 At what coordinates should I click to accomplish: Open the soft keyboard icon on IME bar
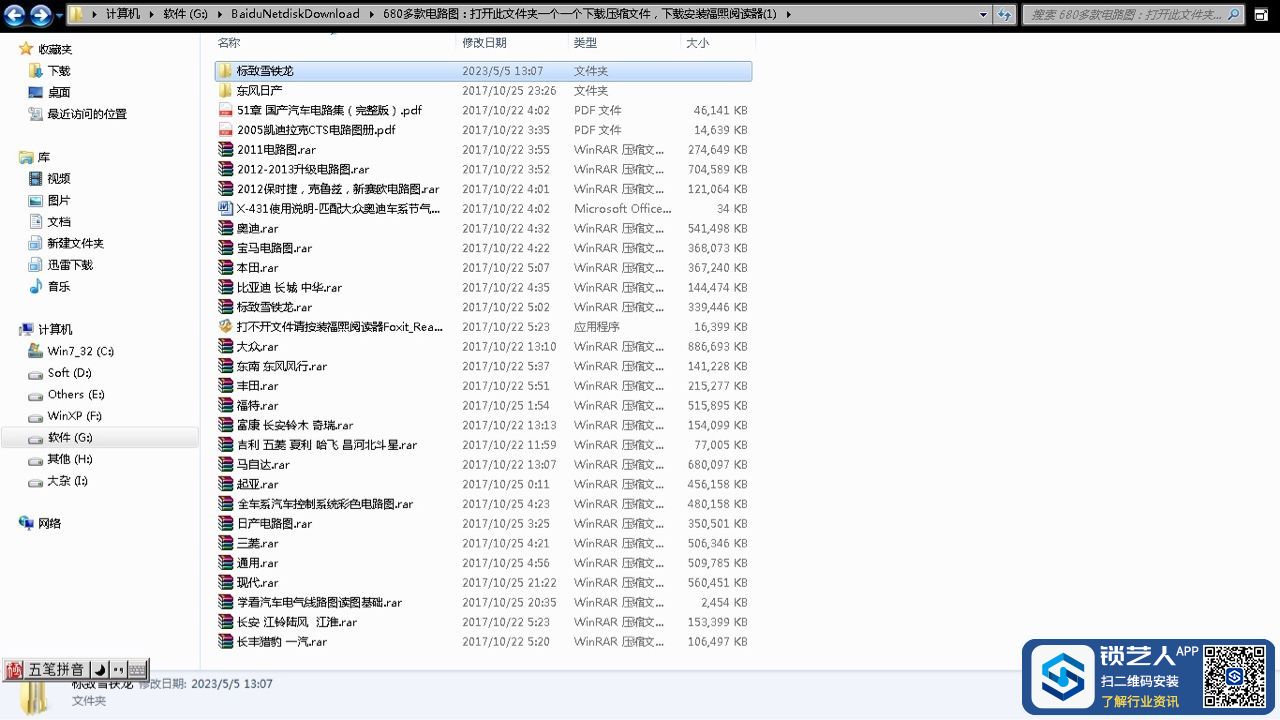point(138,670)
